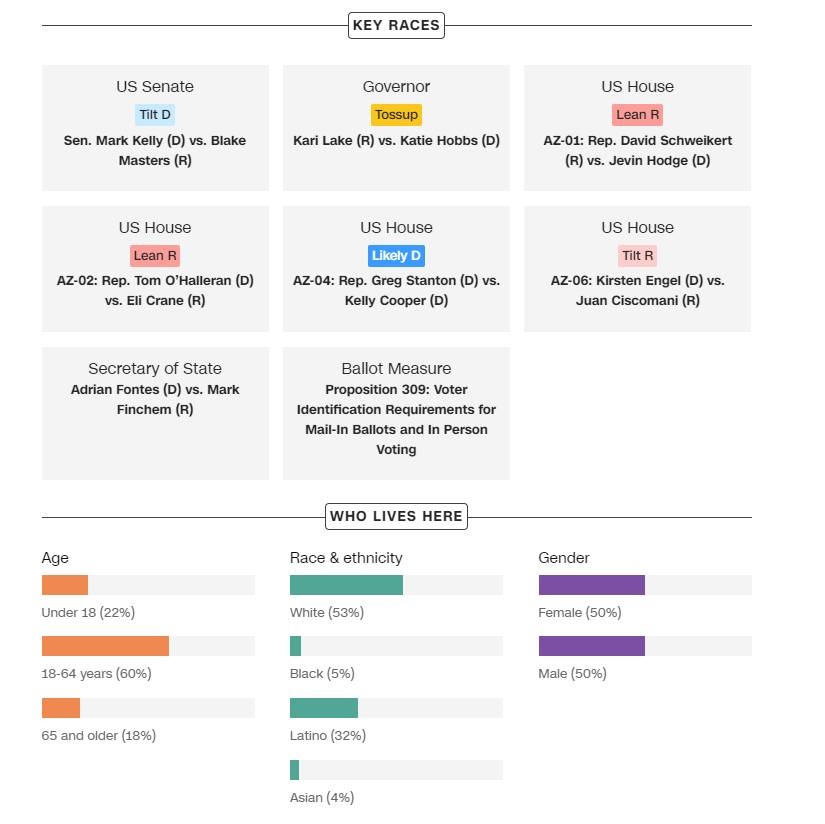The height and width of the screenshot is (824, 825).
Task: Click the orange 18-64 years age bar
Action: [105, 646]
